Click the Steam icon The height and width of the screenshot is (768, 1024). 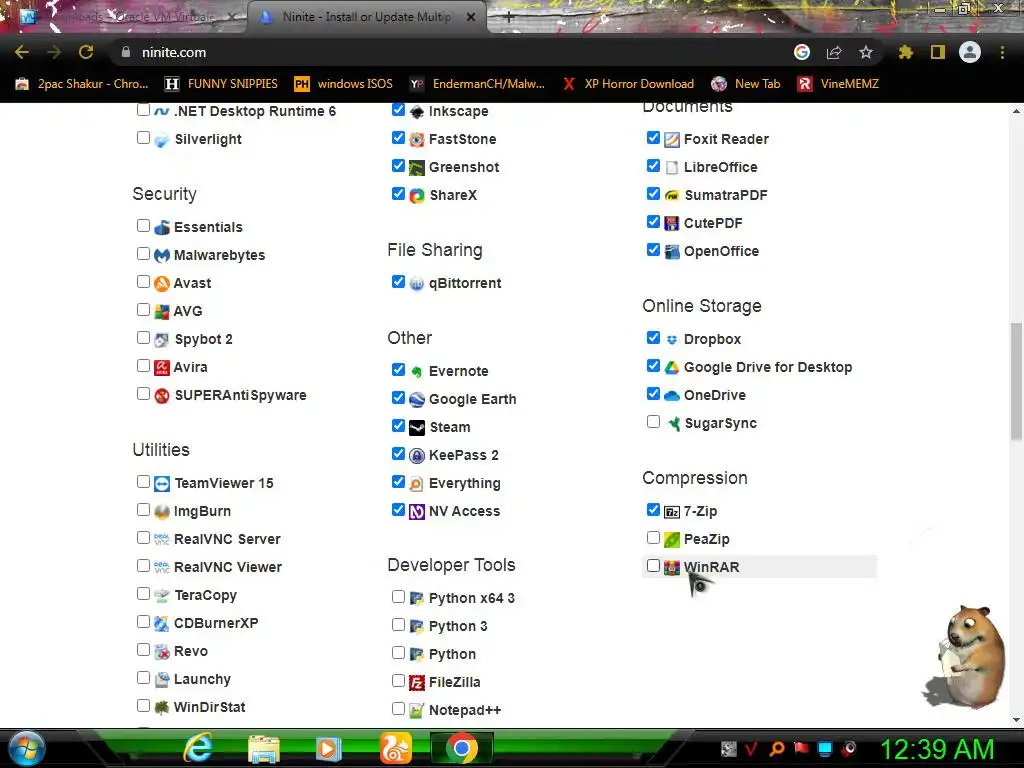(x=417, y=428)
